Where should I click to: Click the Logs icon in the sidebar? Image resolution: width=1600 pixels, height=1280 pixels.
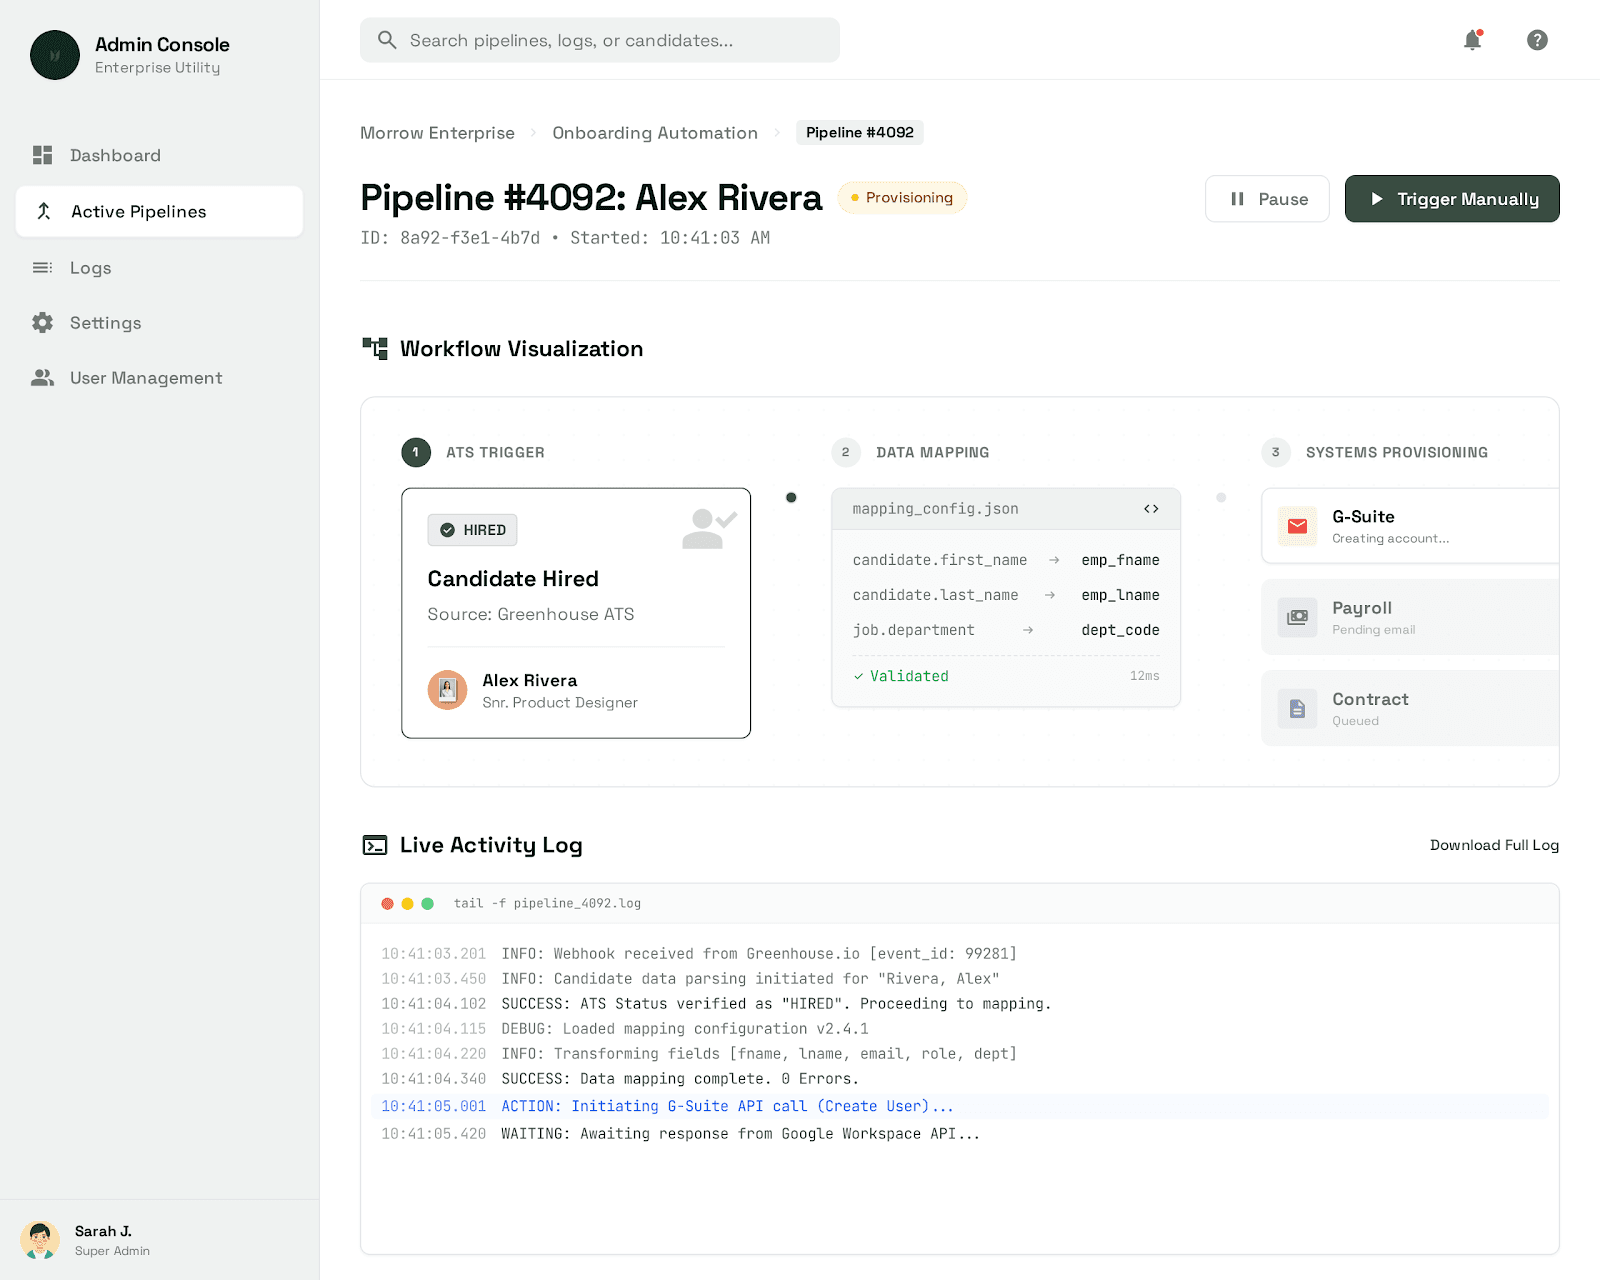(42, 267)
